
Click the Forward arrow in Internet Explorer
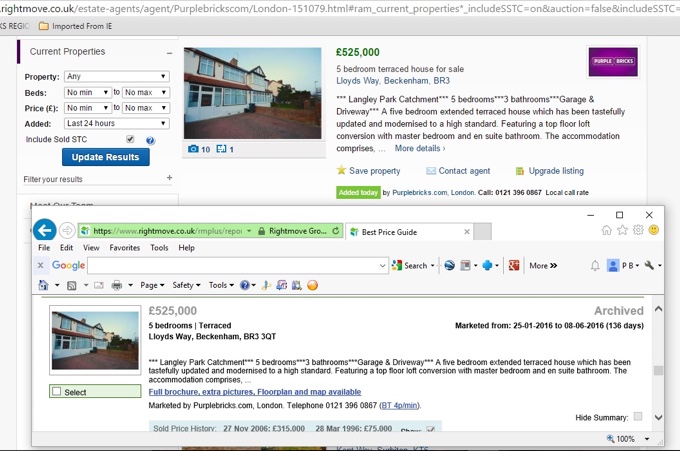(67, 231)
